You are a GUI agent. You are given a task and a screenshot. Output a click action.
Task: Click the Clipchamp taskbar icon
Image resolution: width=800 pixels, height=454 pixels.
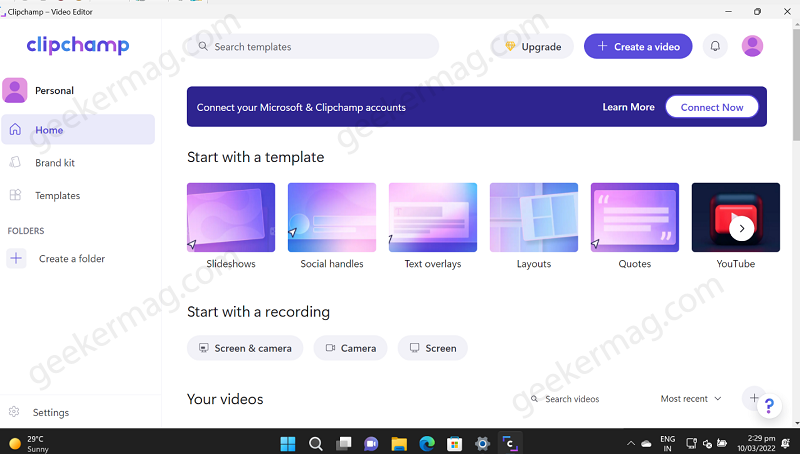[x=510, y=443]
